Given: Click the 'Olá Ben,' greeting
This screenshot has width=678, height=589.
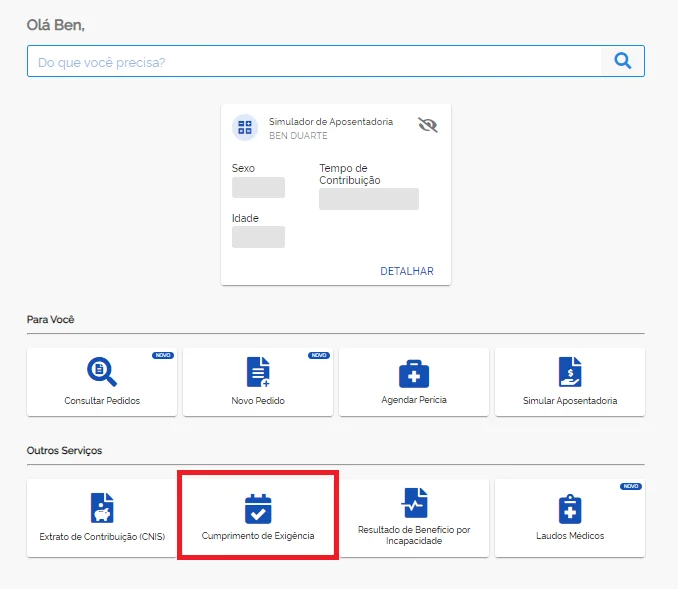Looking at the screenshot, I should coord(56,25).
